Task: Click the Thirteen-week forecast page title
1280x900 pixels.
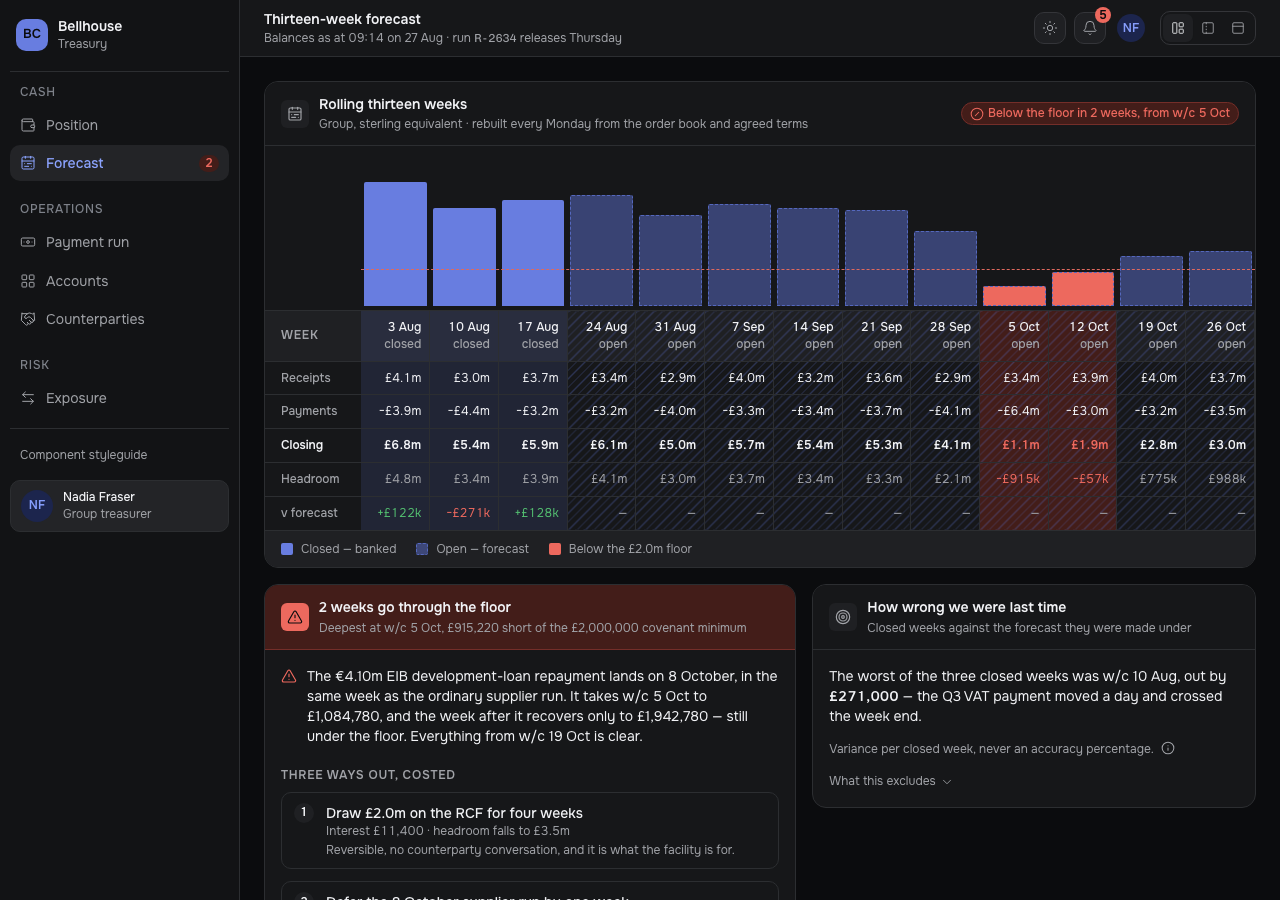Action: (x=342, y=19)
